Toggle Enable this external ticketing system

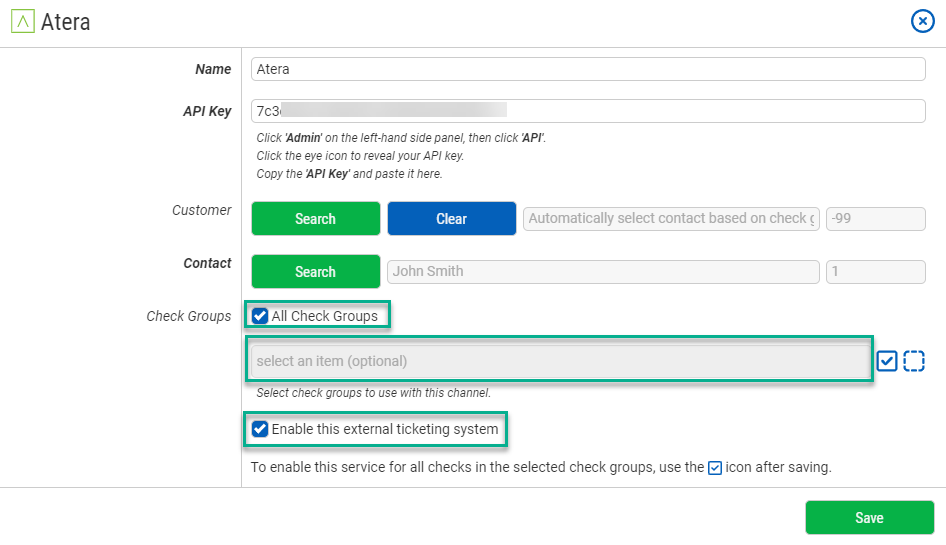260,429
